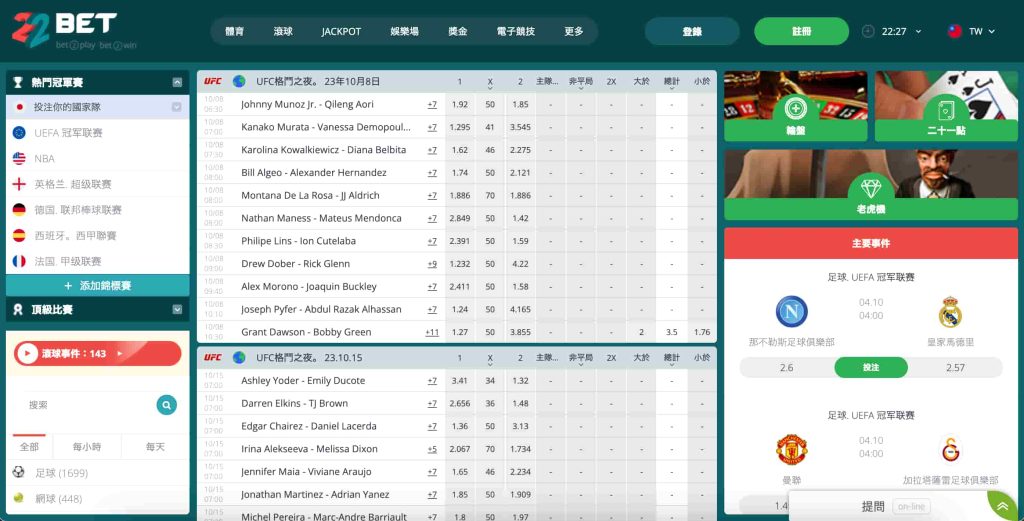Click the Napoli club logo

(792, 311)
